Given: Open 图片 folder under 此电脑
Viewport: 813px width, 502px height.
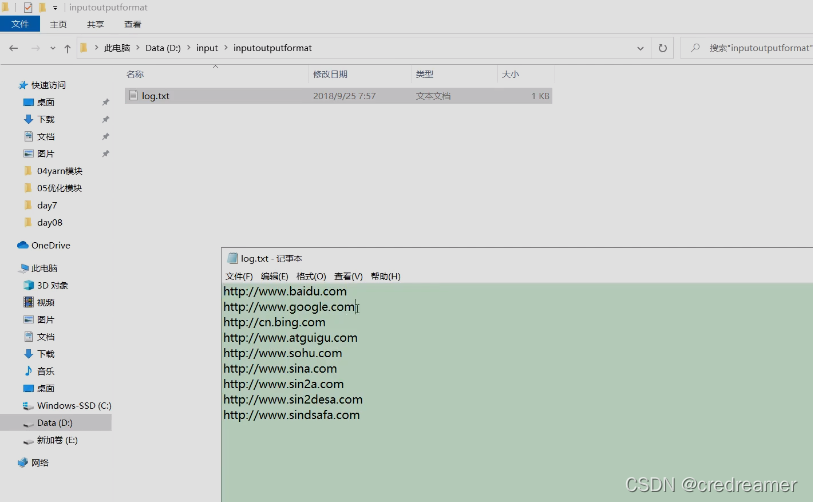Looking at the screenshot, I should point(46,319).
